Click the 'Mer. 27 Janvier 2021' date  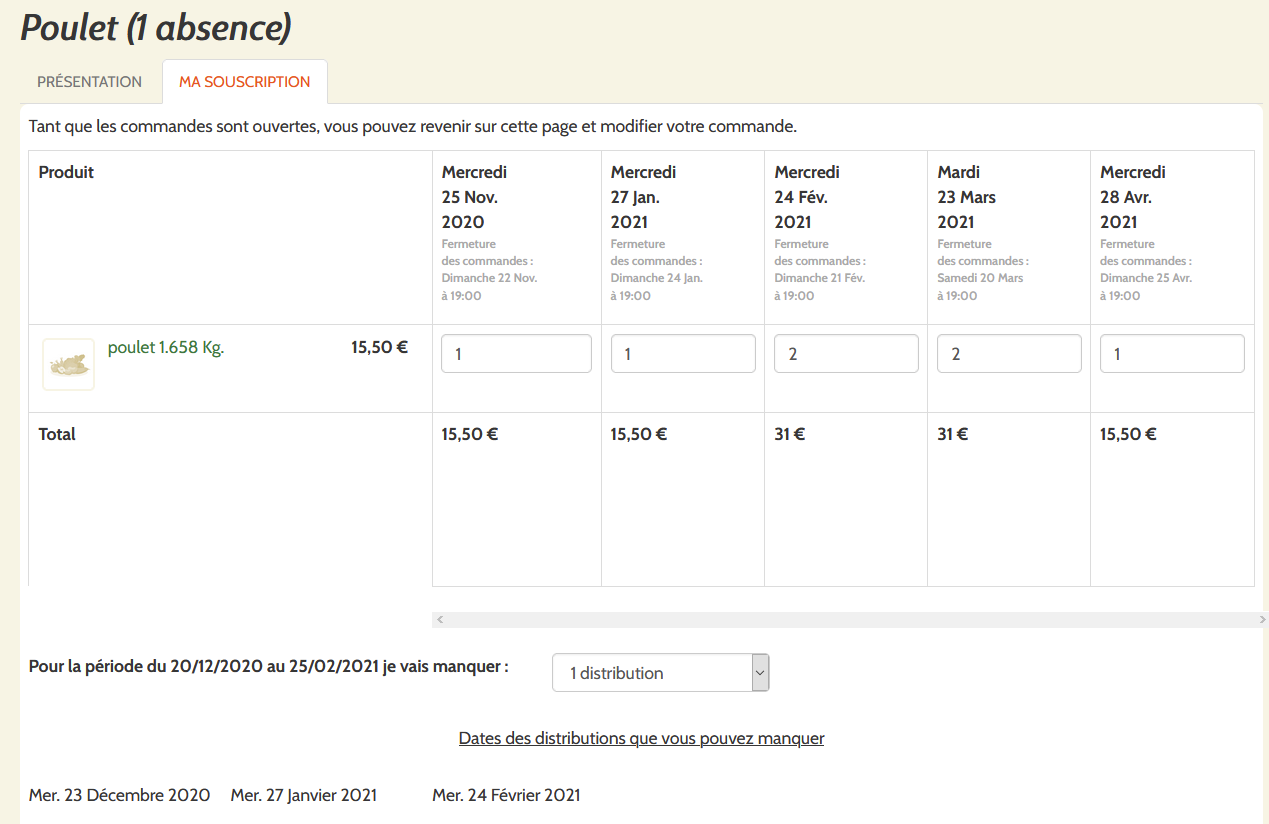[x=304, y=796]
